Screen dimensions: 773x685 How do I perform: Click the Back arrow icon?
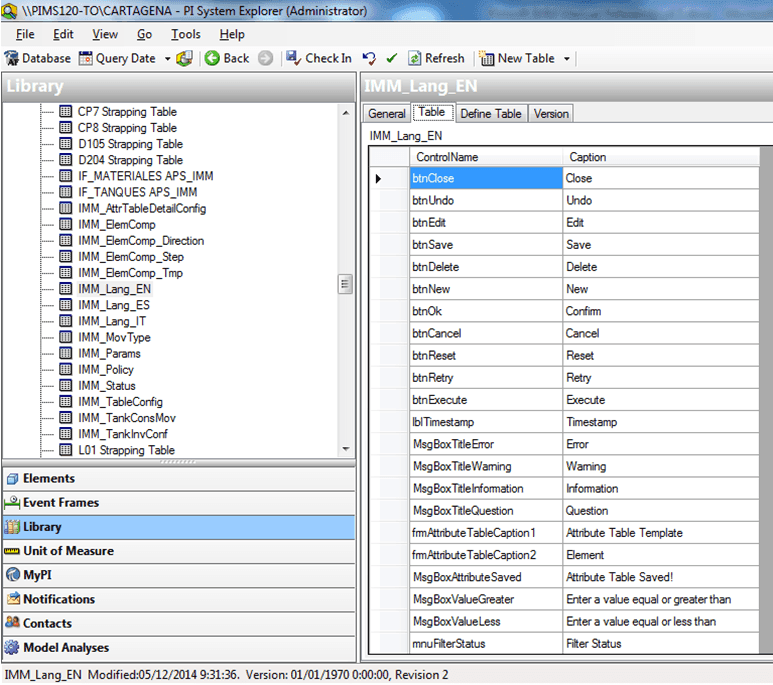pos(212,58)
